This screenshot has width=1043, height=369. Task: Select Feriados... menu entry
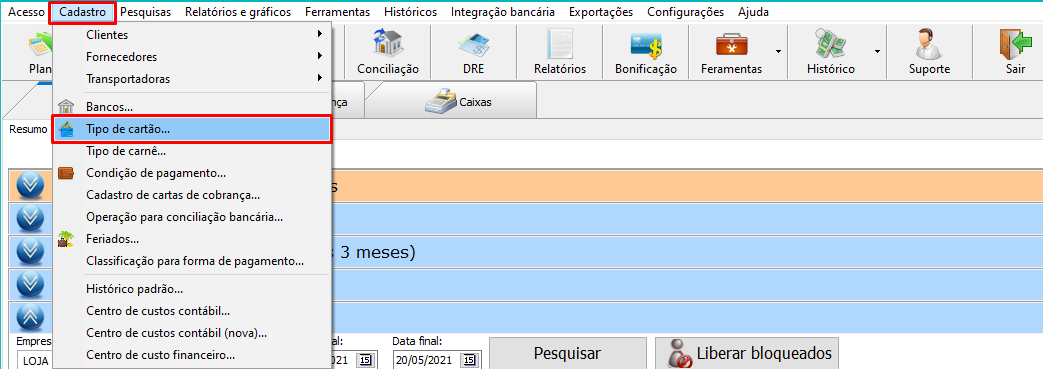192,239
